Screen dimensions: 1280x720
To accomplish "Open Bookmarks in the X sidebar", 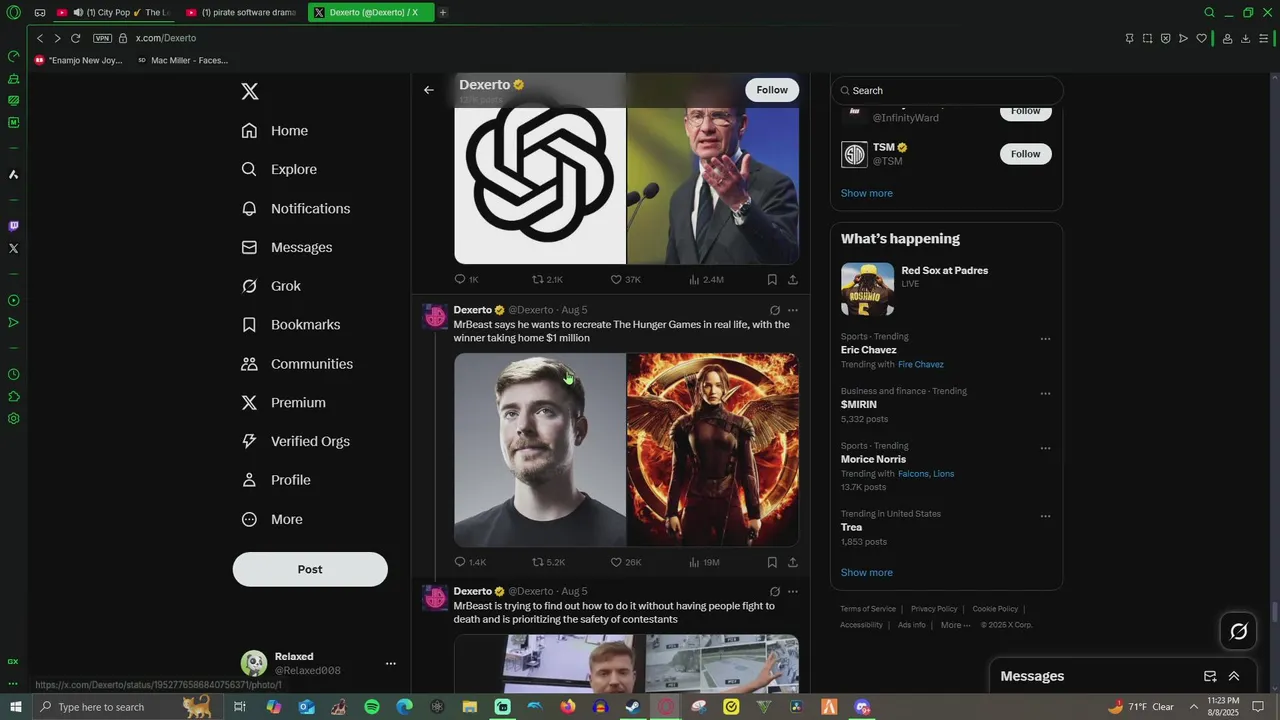I will coord(291,325).
